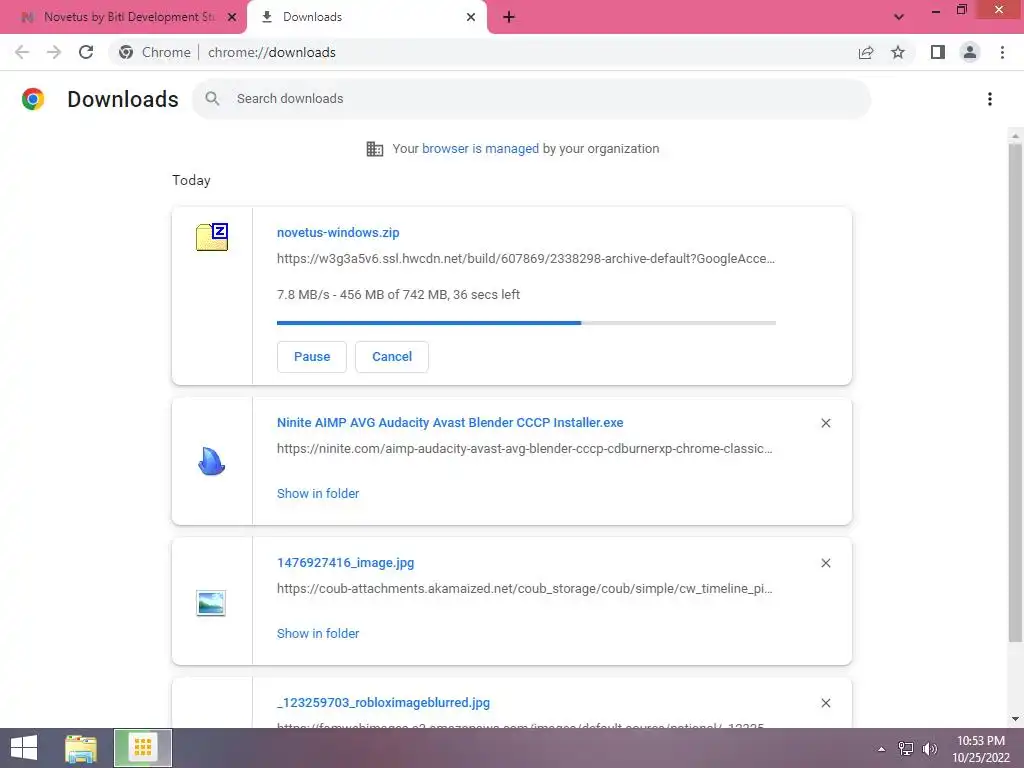
Task: Open the 'browser is managed' link
Action: tap(480, 149)
